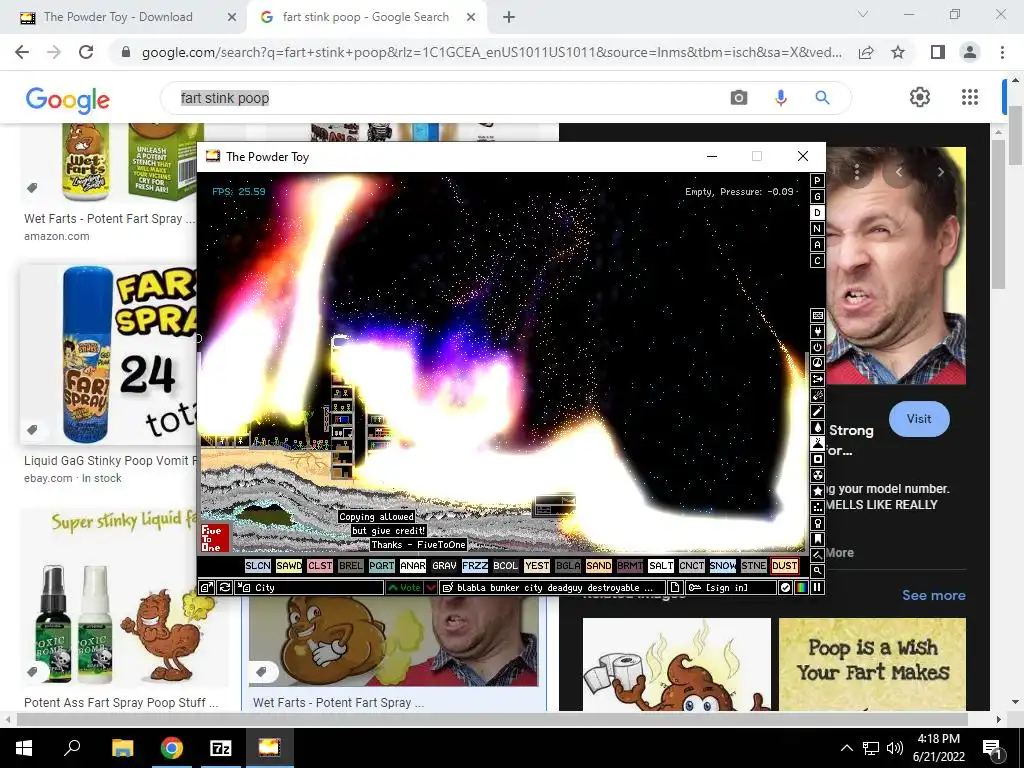Open the Game of Life dots menu

tap(817, 507)
